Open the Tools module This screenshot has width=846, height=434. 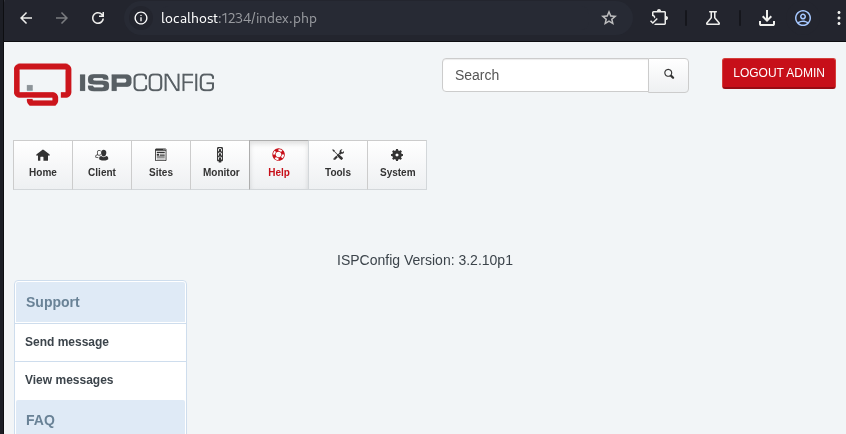point(338,164)
